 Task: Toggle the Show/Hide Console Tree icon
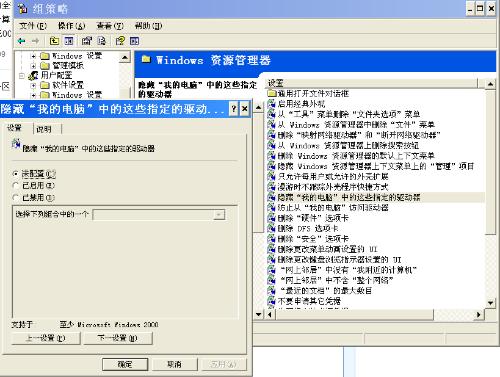coord(69,41)
